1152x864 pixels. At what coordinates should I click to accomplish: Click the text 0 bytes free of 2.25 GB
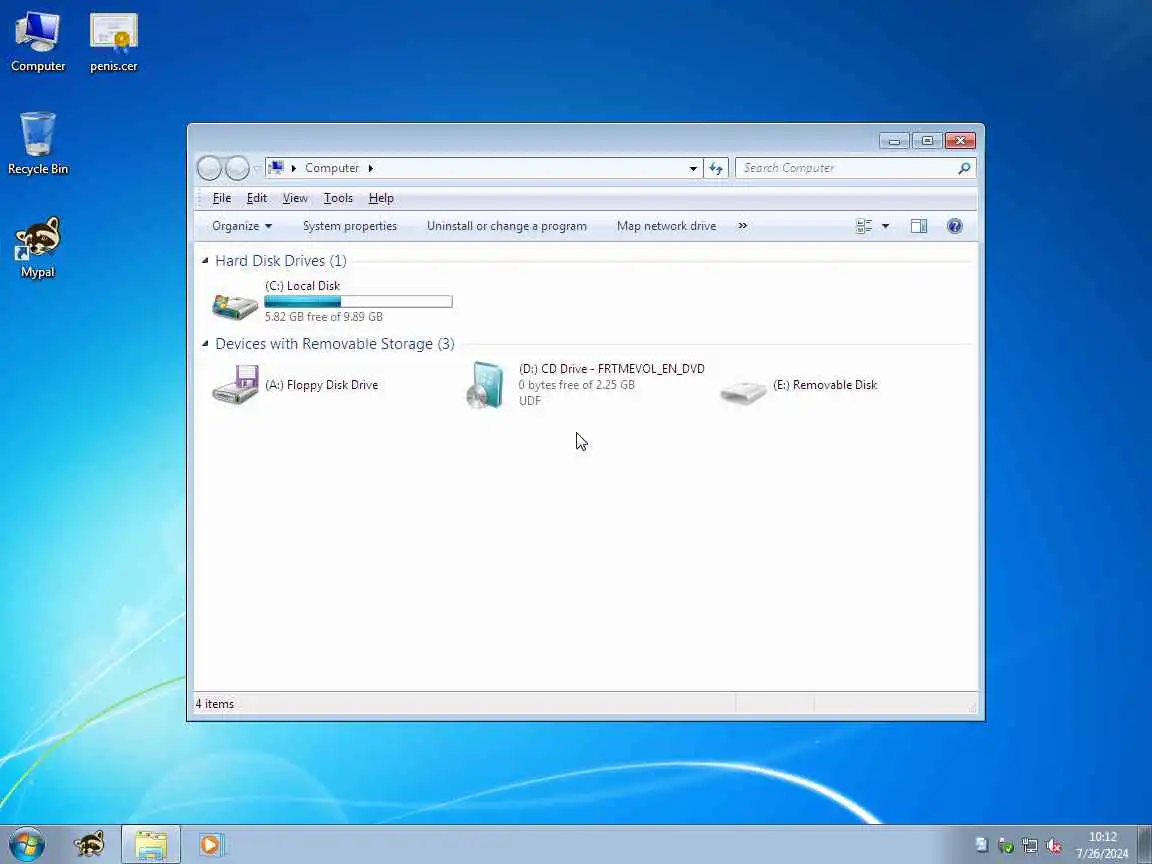coord(577,385)
